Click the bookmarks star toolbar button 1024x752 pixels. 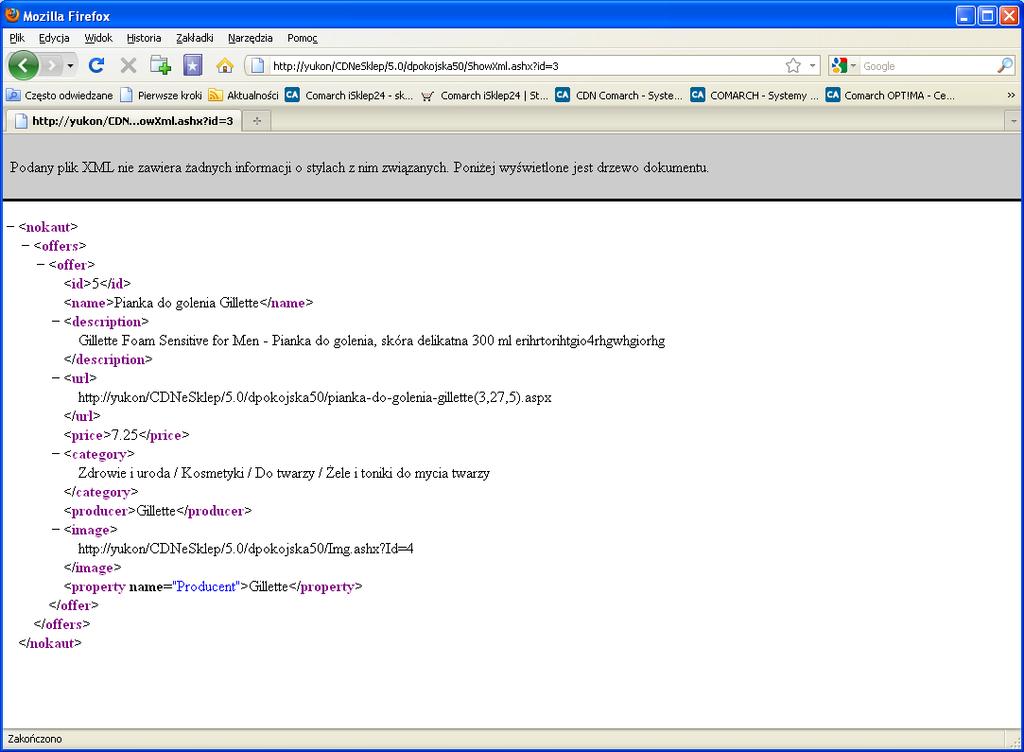tap(193, 65)
